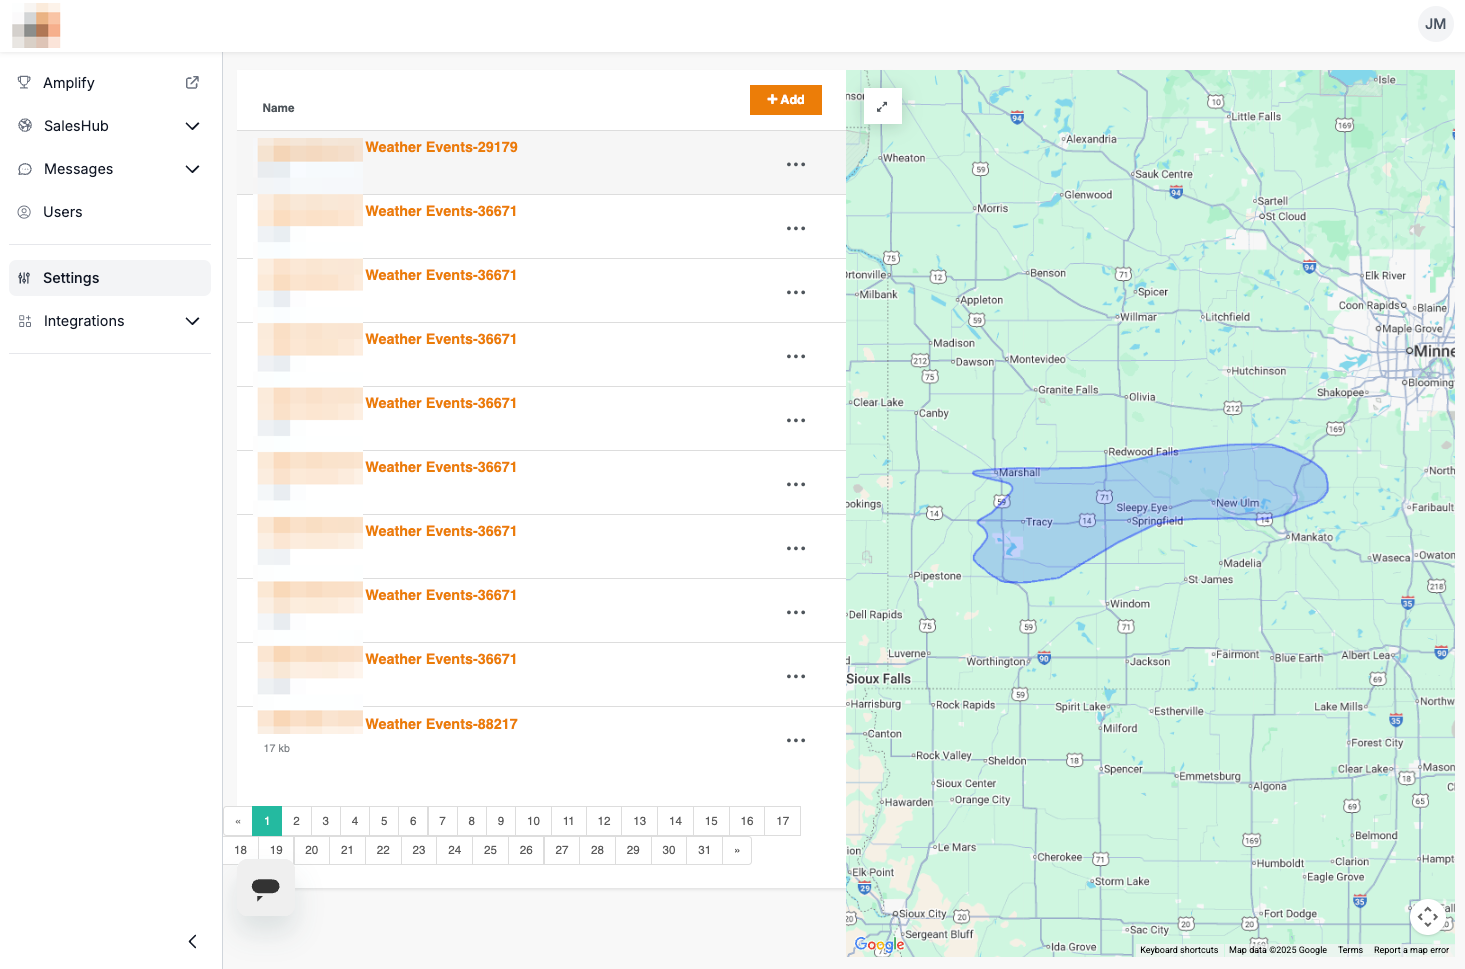Screen dimensions: 1465x969
Task: Open the Weather Events-88217 link
Action: coord(441,724)
